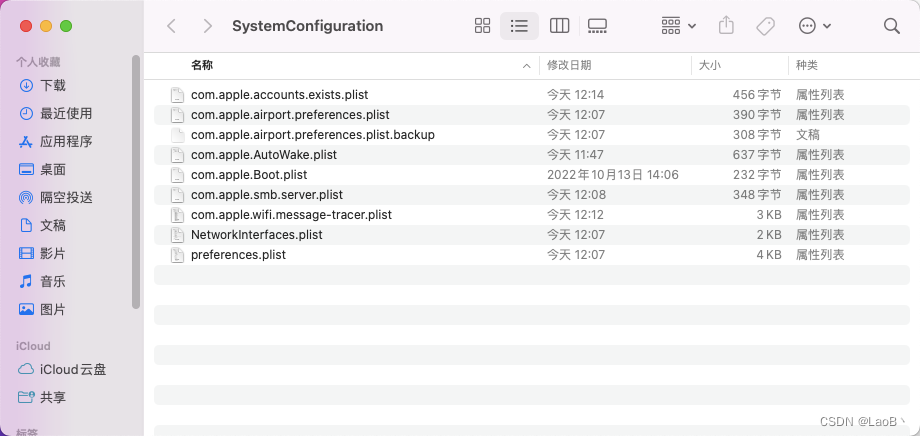Image resolution: width=920 pixels, height=436 pixels.
Task: Click the 个人收藏 sidebar section header
Action: pos(38,62)
